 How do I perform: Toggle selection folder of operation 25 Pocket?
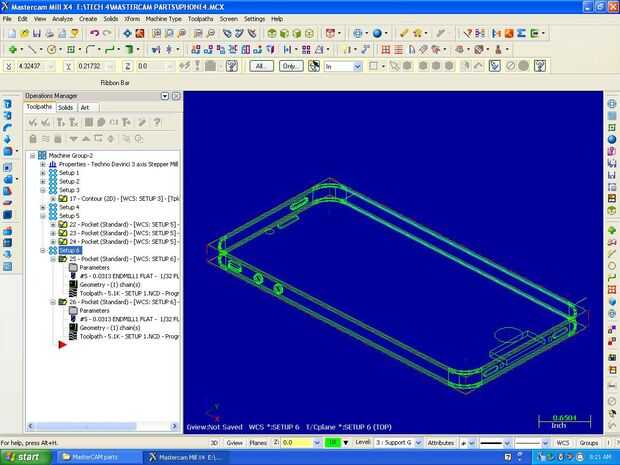(63, 259)
